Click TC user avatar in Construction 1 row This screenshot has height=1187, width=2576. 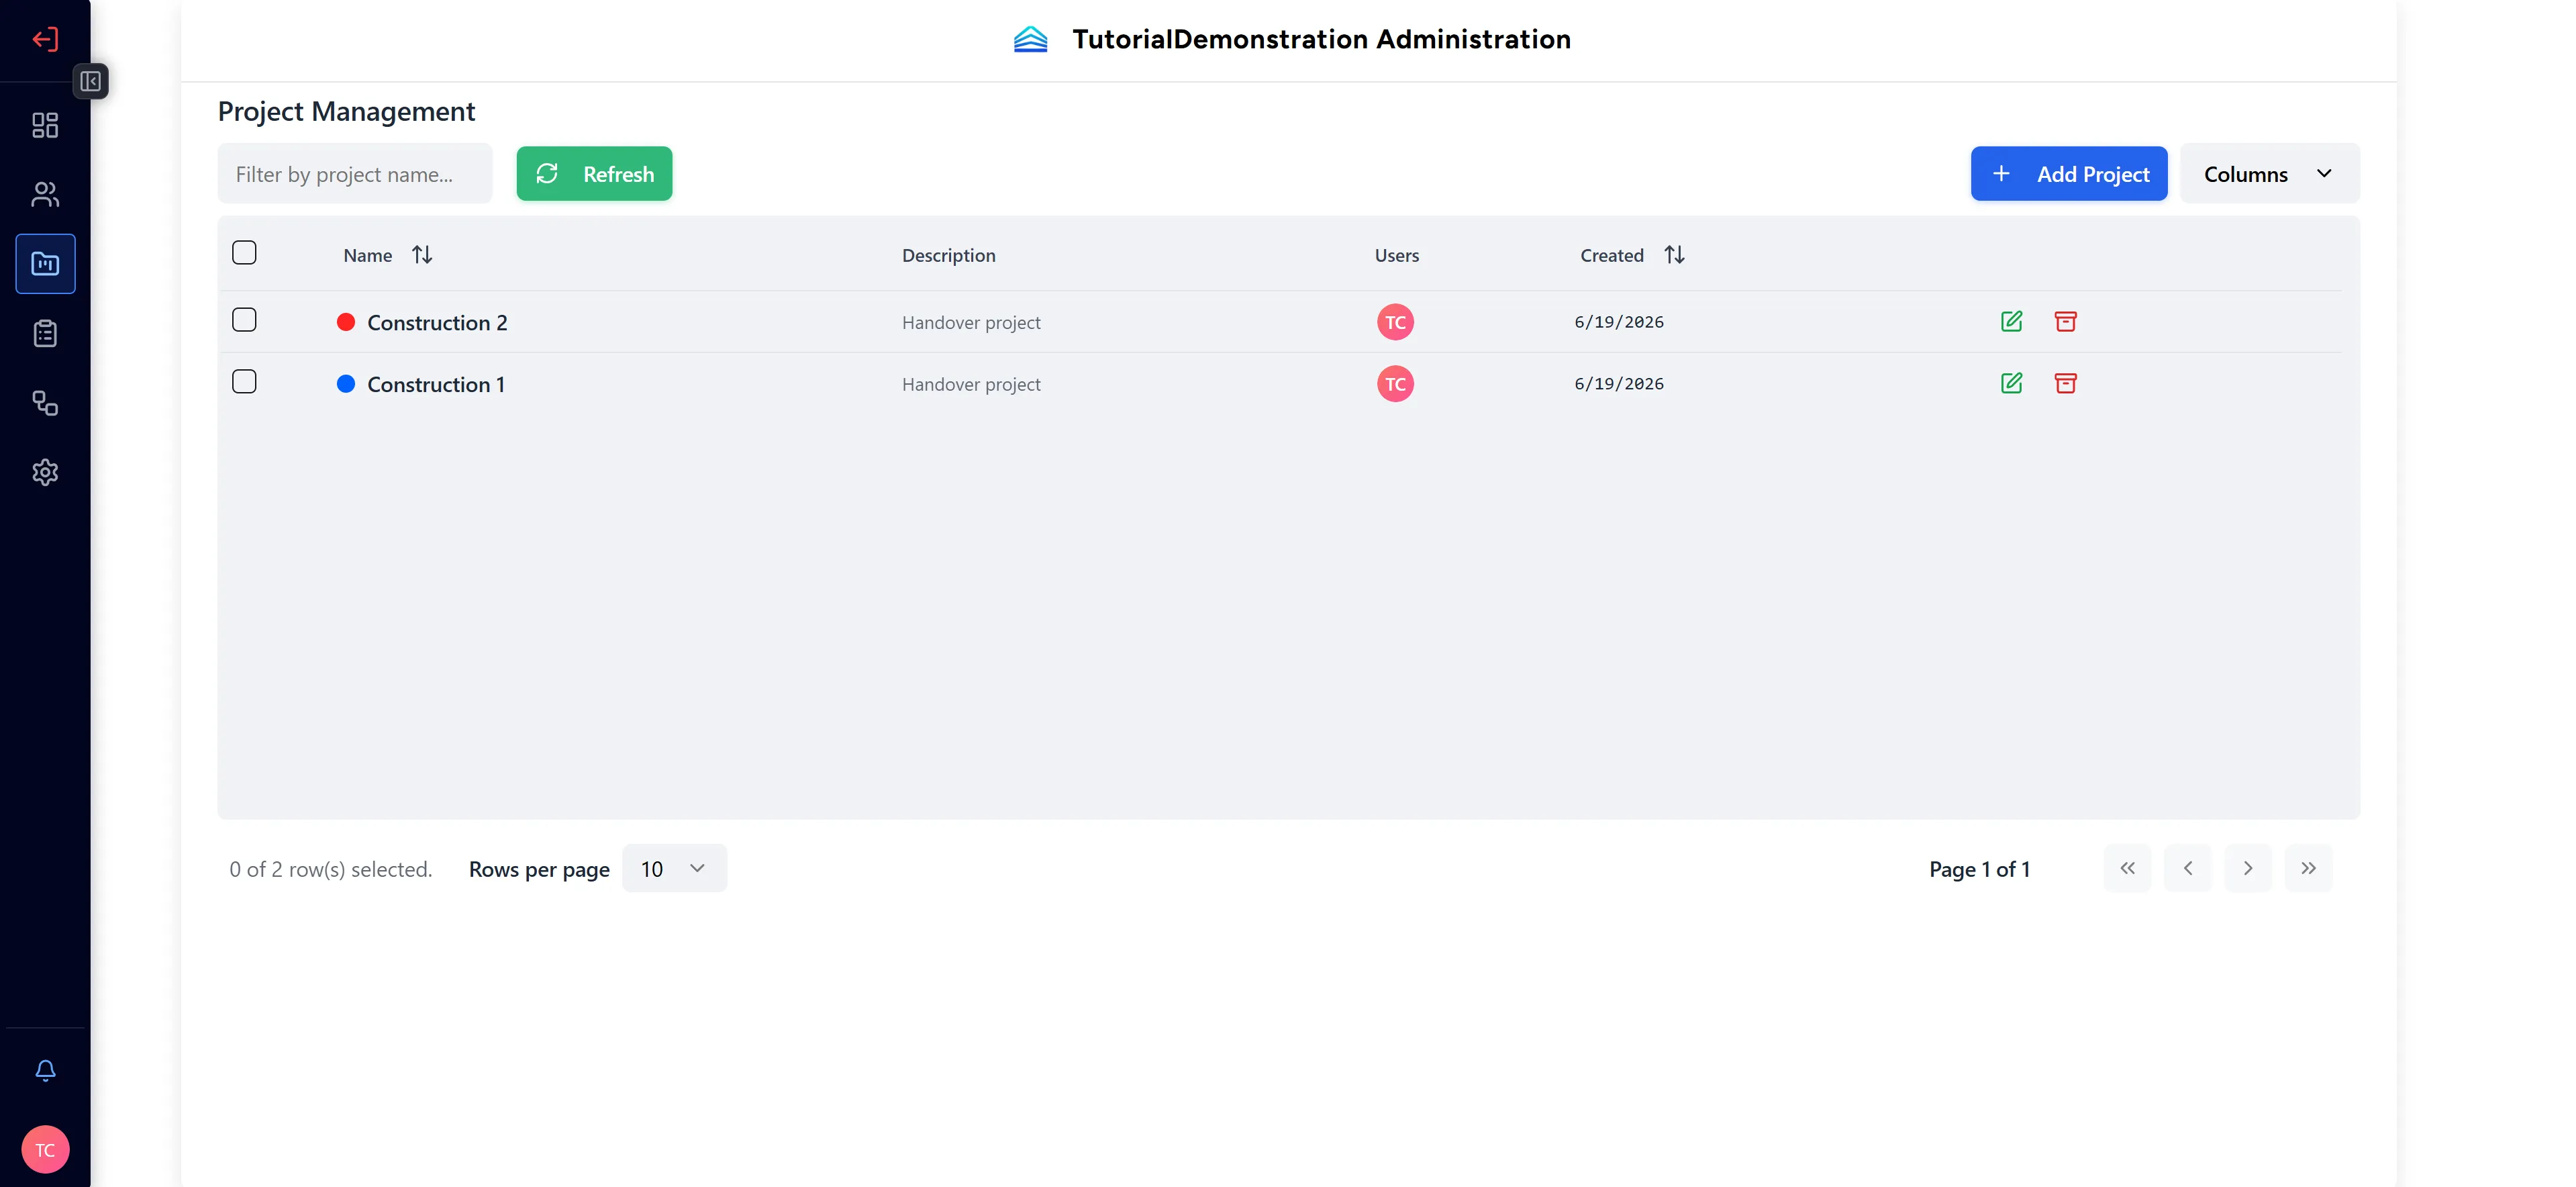click(x=1395, y=384)
